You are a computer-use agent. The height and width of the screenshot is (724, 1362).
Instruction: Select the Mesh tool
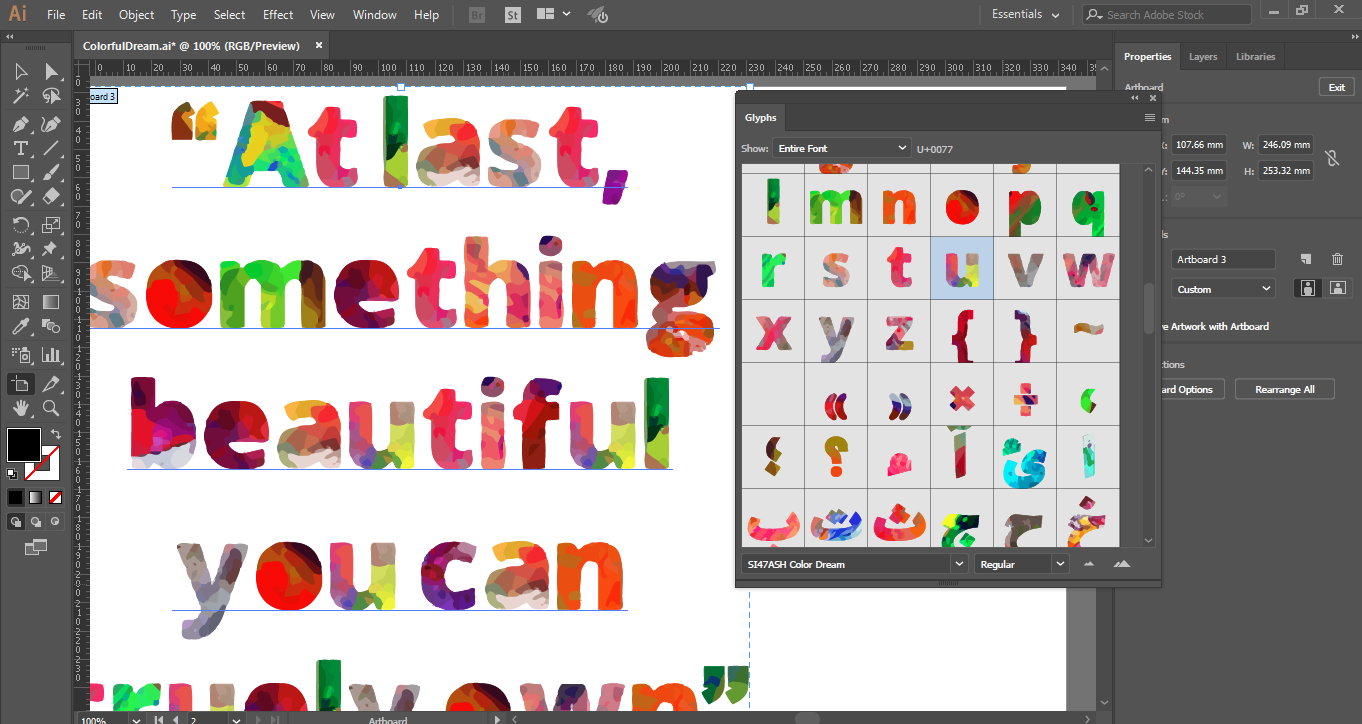point(21,302)
